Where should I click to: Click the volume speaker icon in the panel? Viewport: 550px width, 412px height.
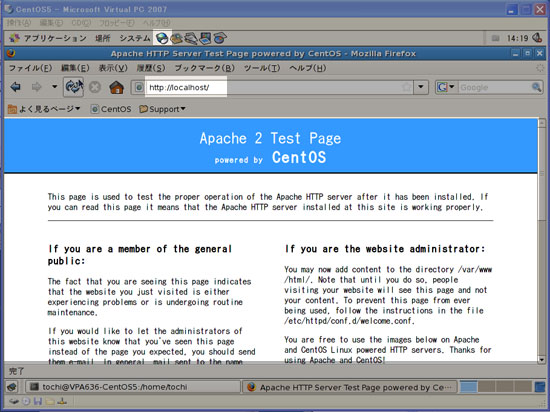(537, 38)
